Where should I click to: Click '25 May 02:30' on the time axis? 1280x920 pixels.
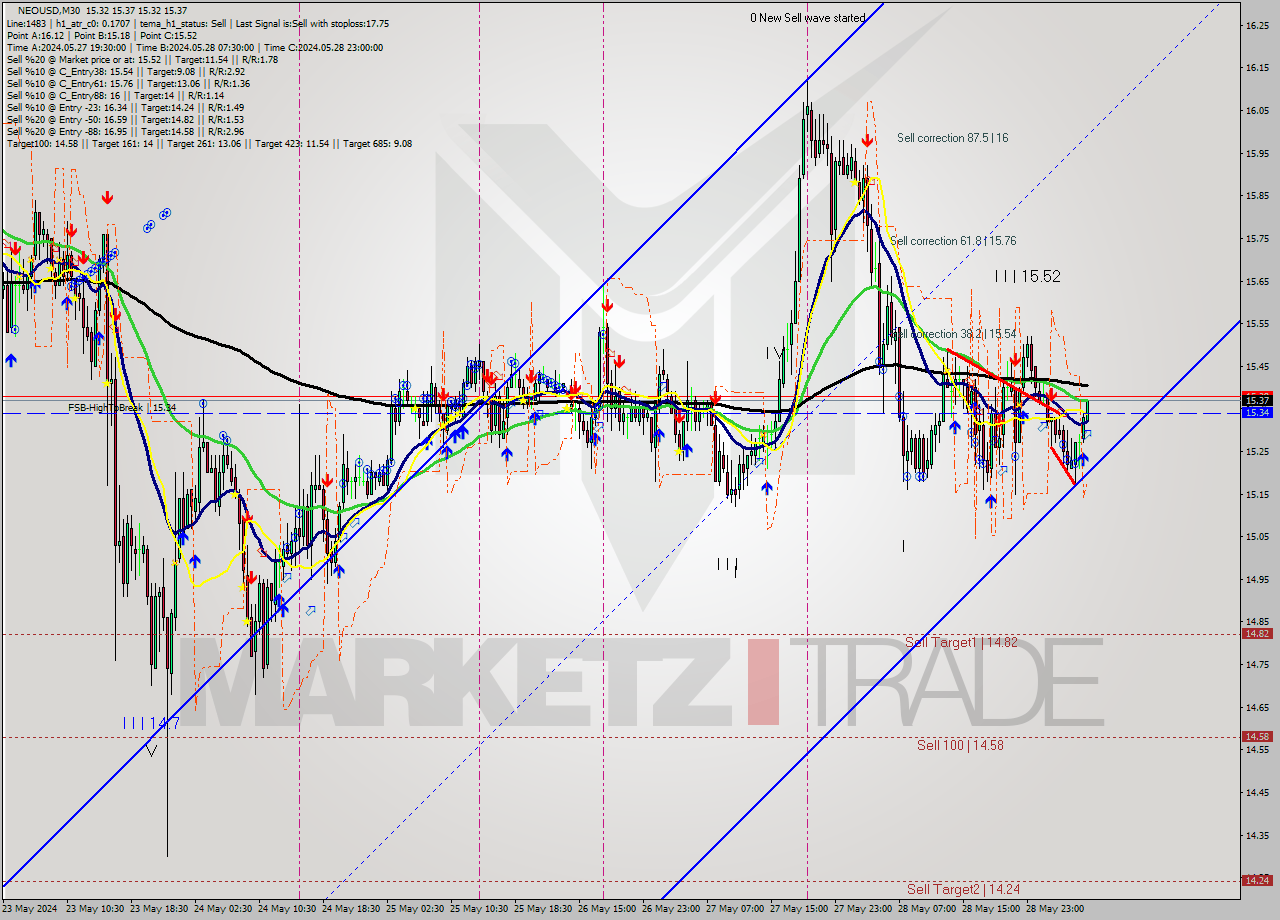(x=414, y=909)
